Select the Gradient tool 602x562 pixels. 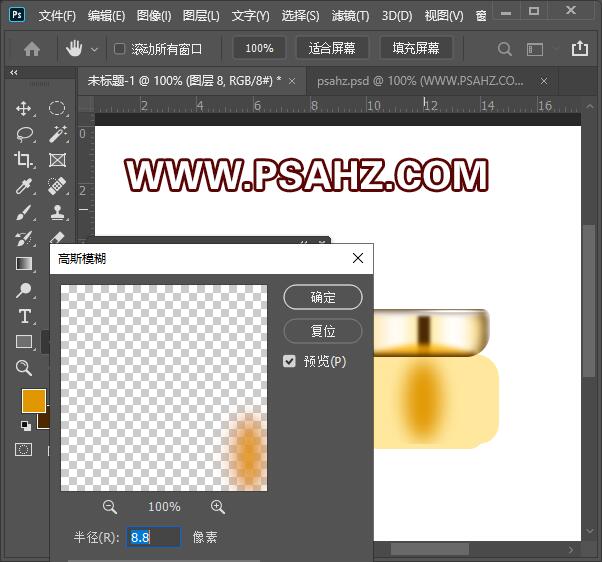(24, 264)
